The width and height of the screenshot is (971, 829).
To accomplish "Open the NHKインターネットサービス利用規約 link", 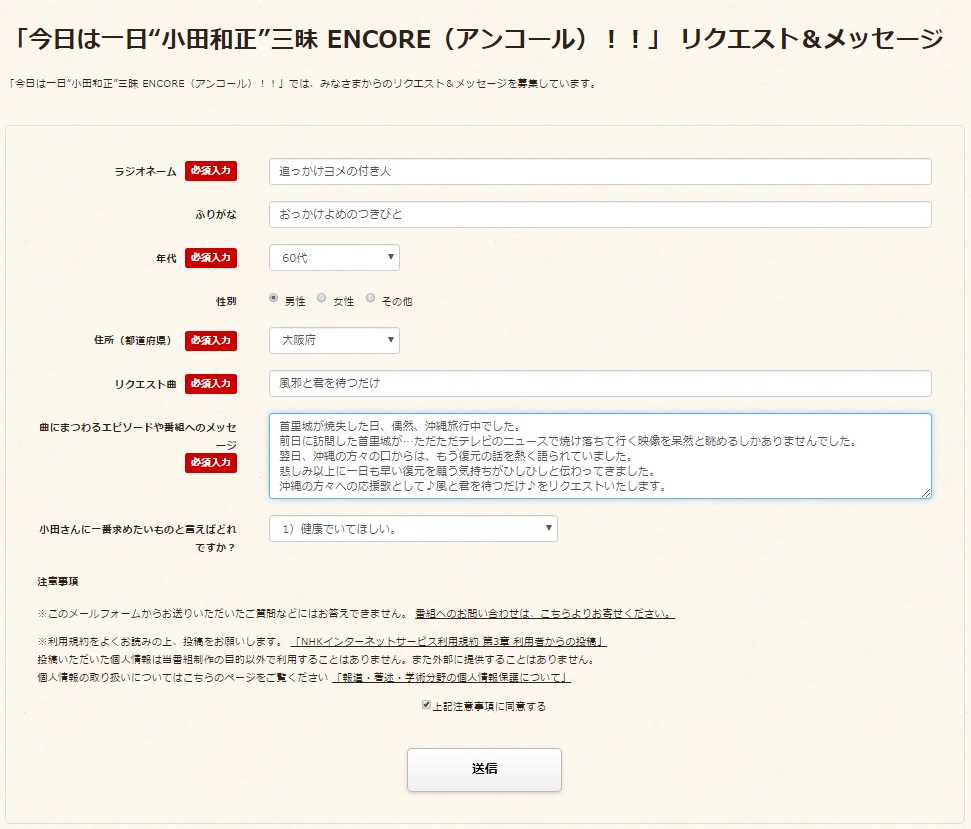I will [448, 641].
